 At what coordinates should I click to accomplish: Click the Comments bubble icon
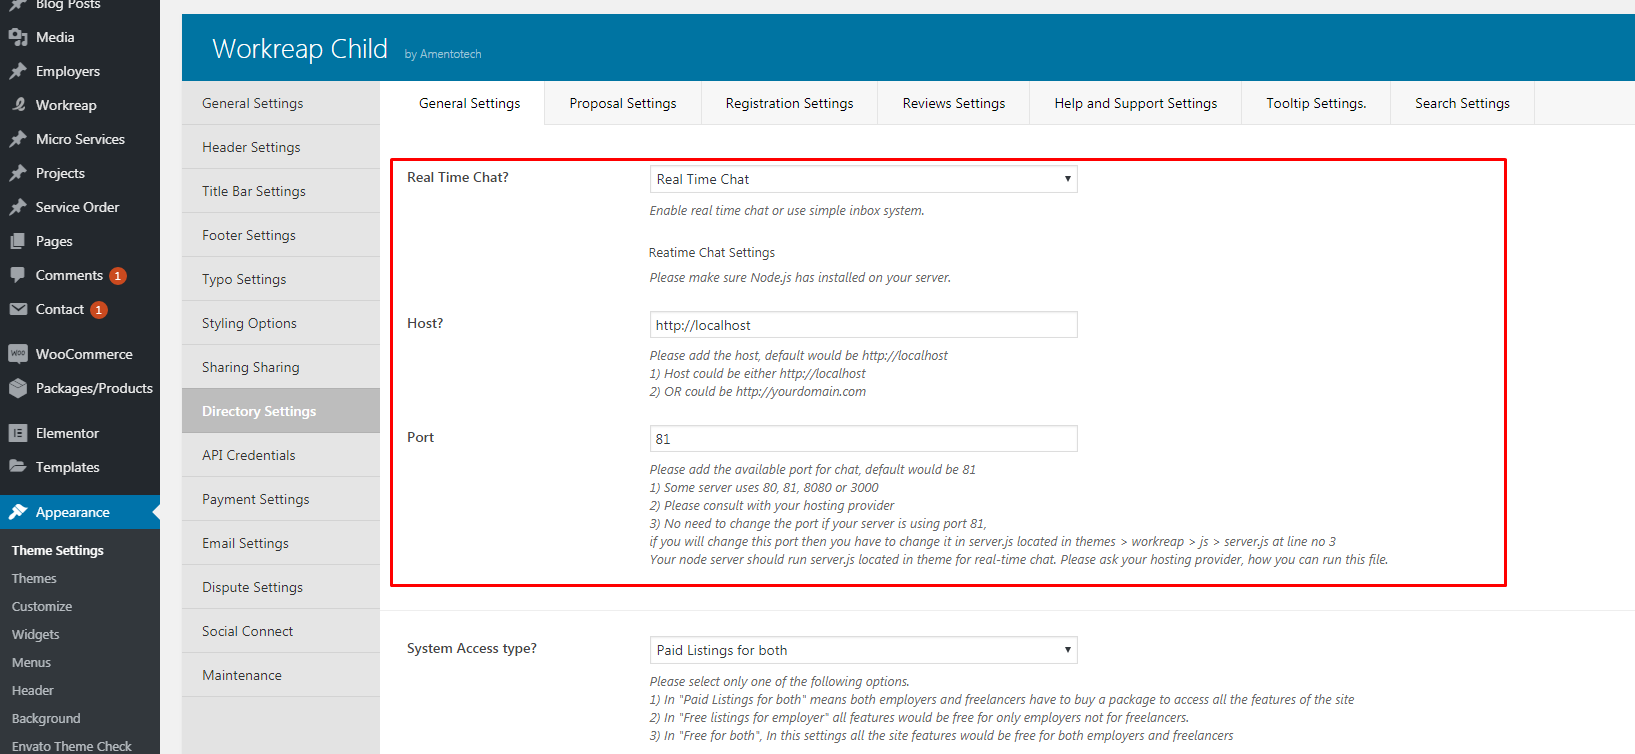point(18,275)
